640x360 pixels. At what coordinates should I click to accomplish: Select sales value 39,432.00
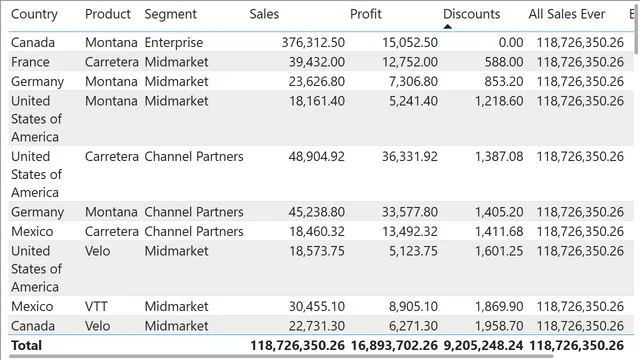[317, 62]
